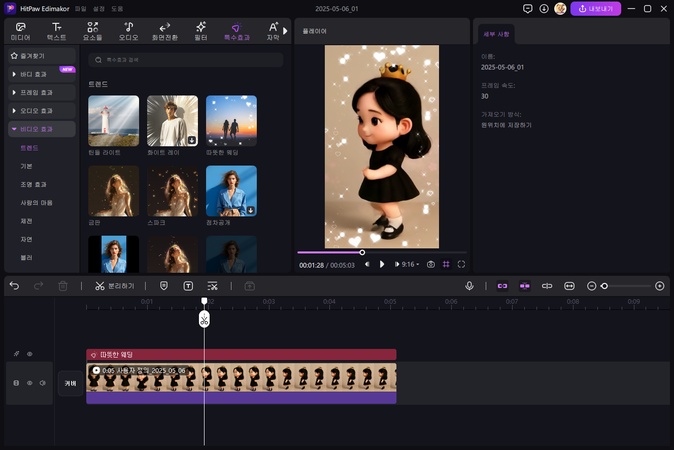Screen dimensions: 674x450
Task: Click the timeline zoom slider handle
Action: tap(604, 286)
